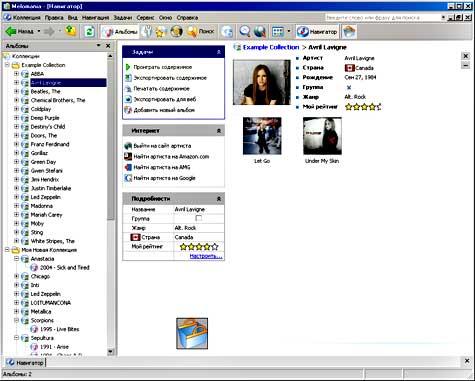Toggle the Группа checkbox in Подробности
The height and width of the screenshot is (381, 475).
pyautogui.click(x=199, y=218)
